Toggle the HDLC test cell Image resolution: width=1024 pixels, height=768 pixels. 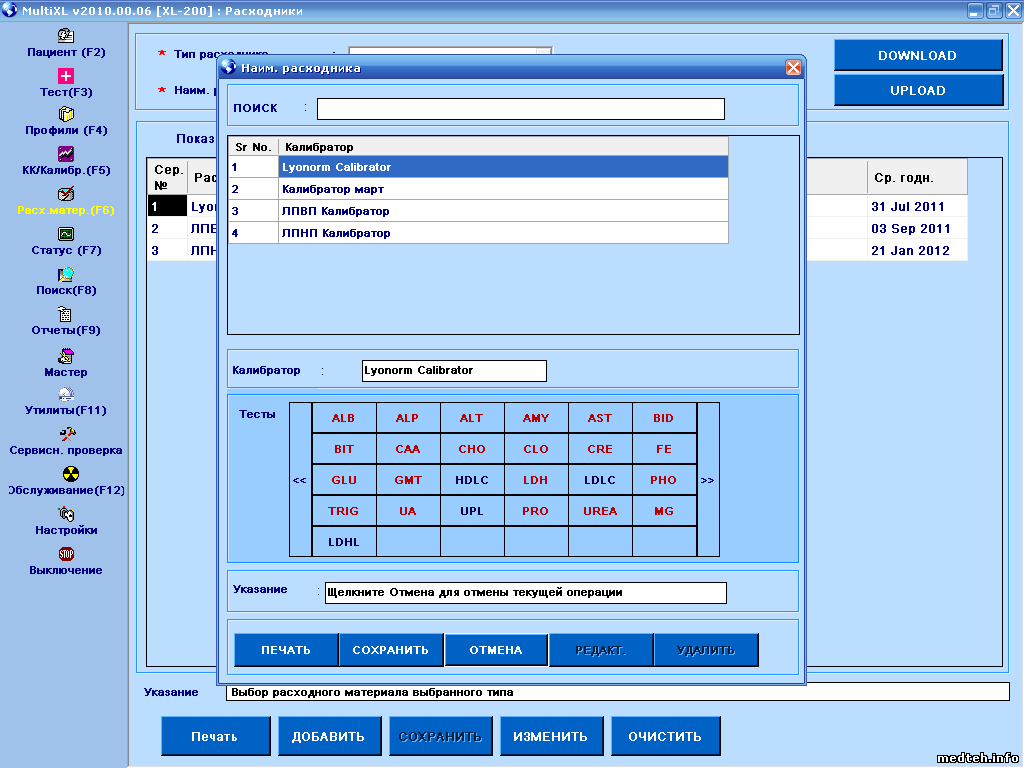coord(472,480)
